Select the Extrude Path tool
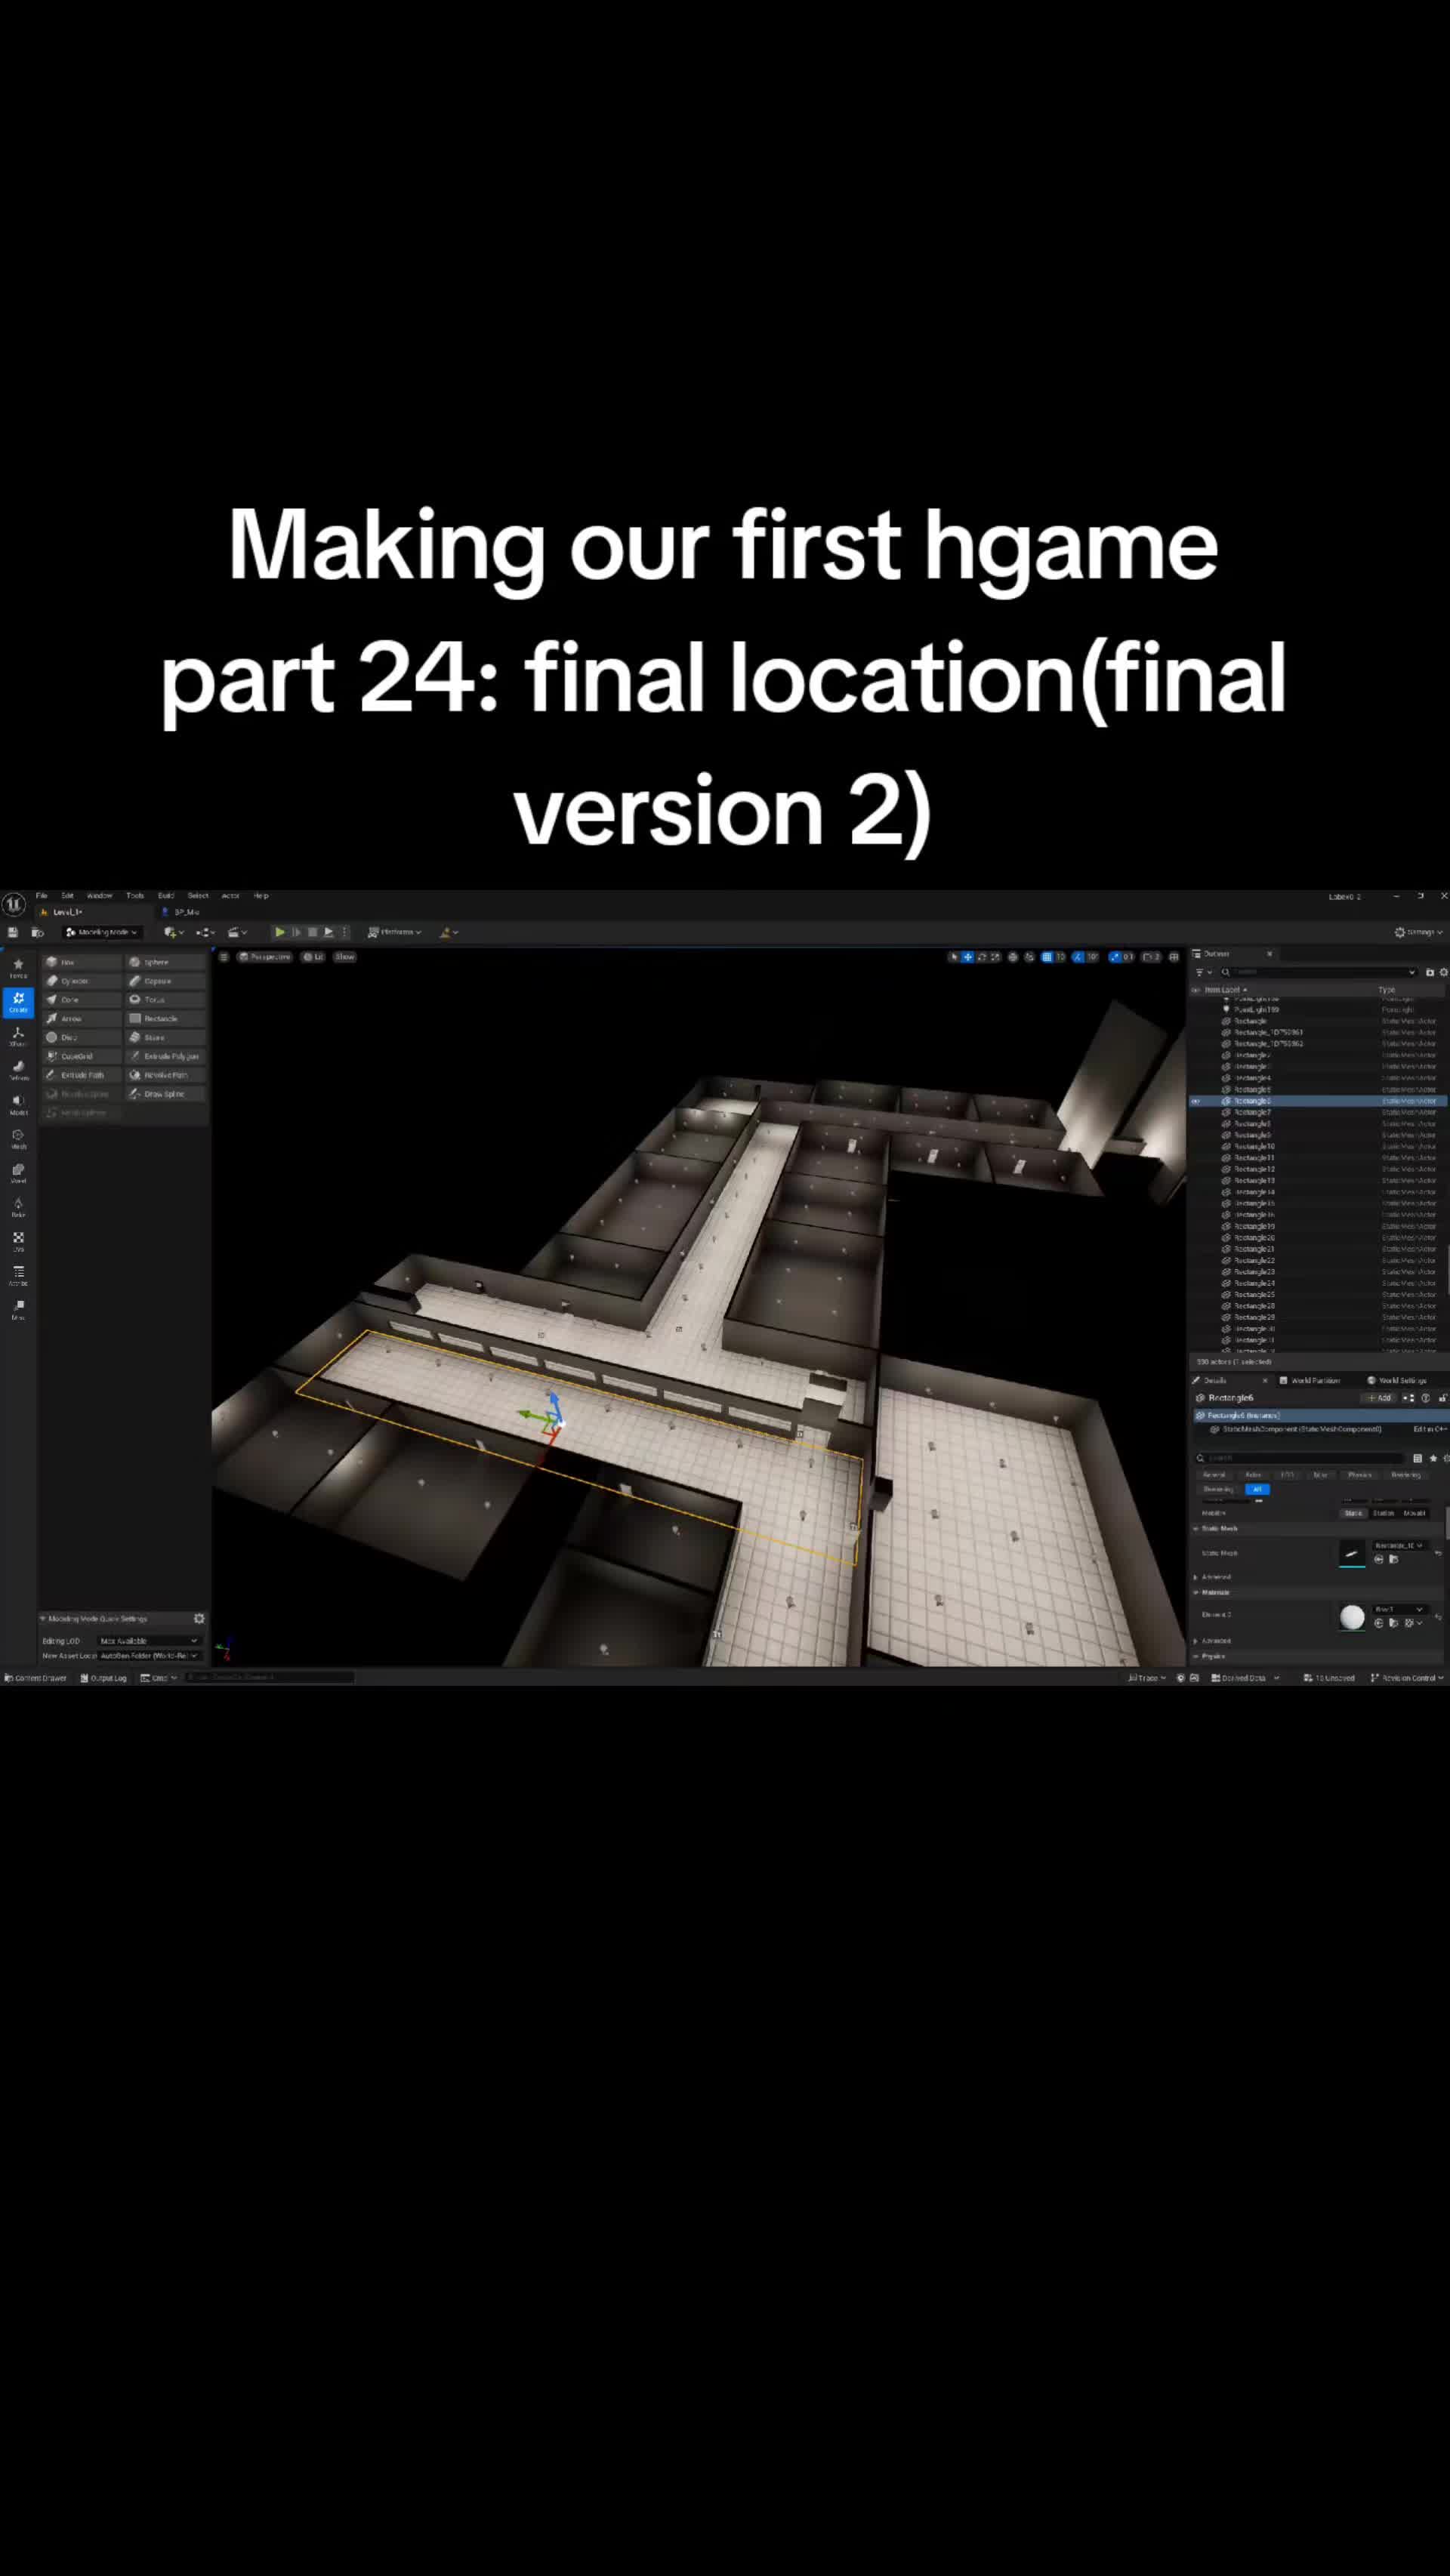This screenshot has height=2576, width=1450. pos(82,1075)
